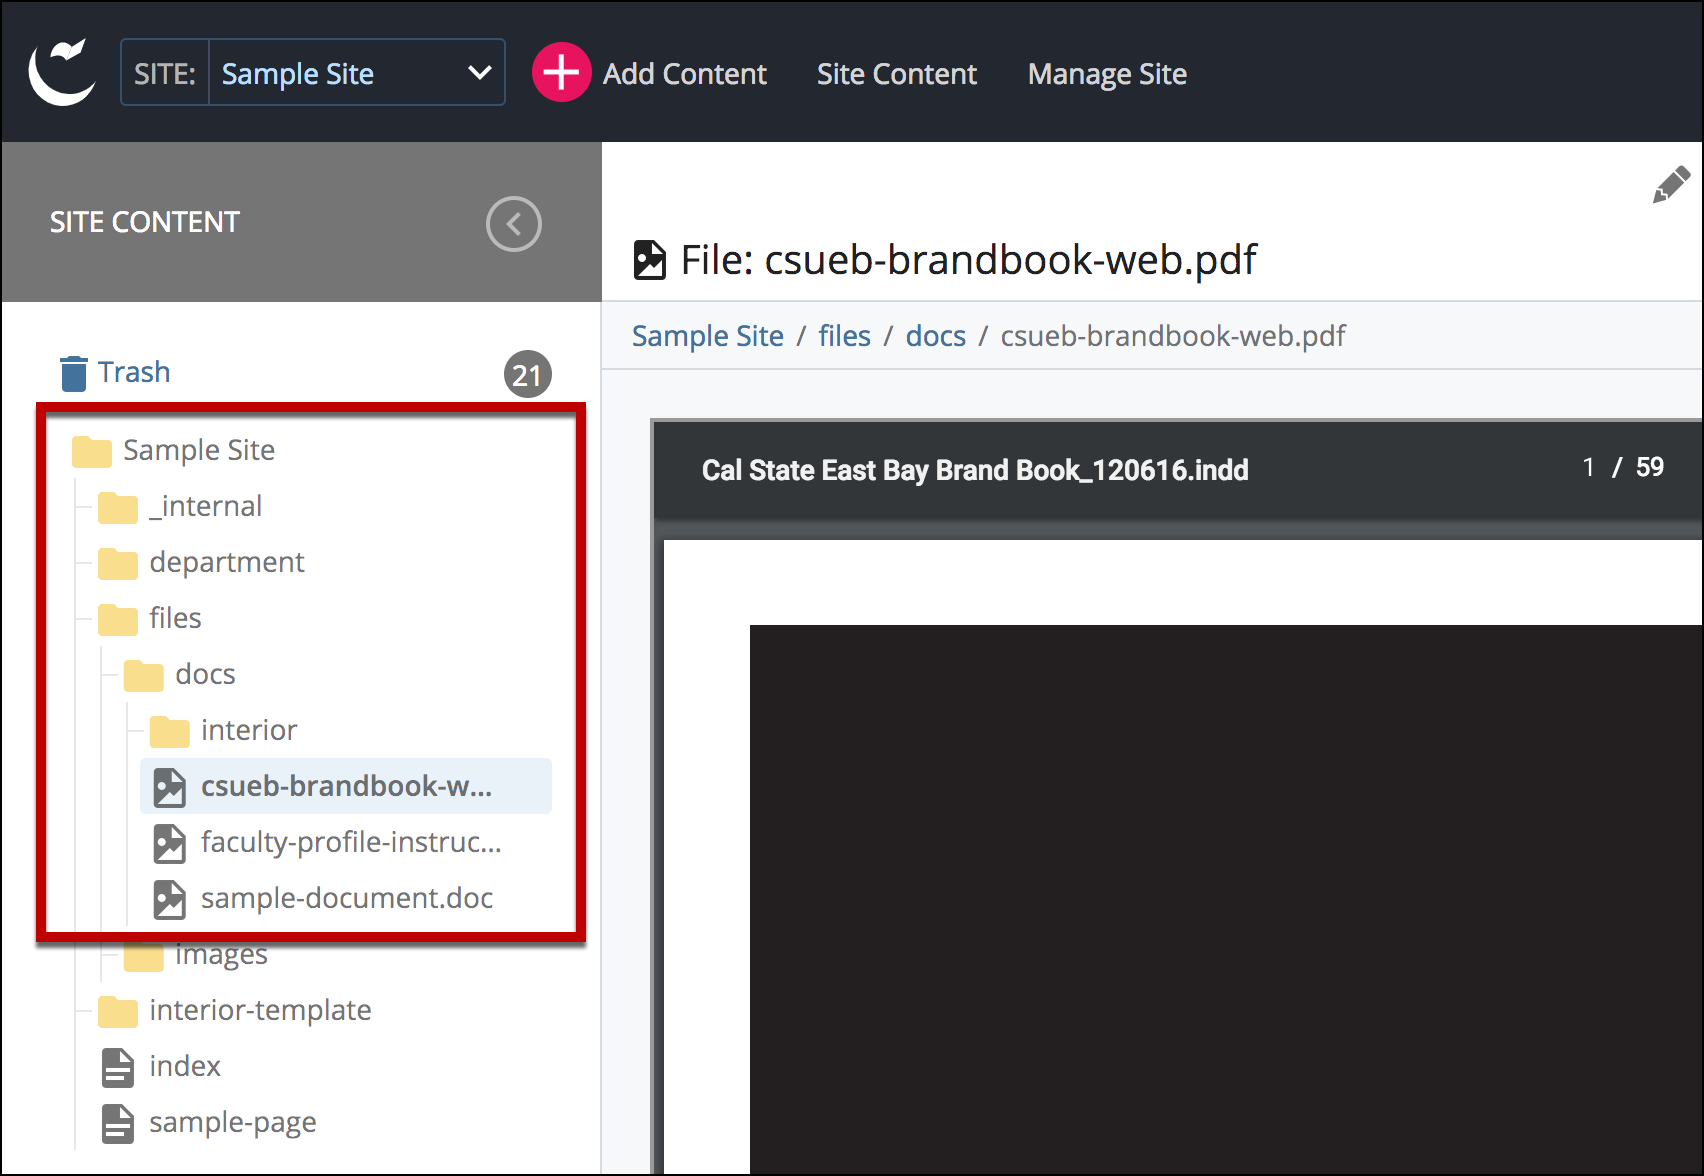
Task: Click the PDF title Cal State East Bay Brand Book
Action: coord(975,470)
